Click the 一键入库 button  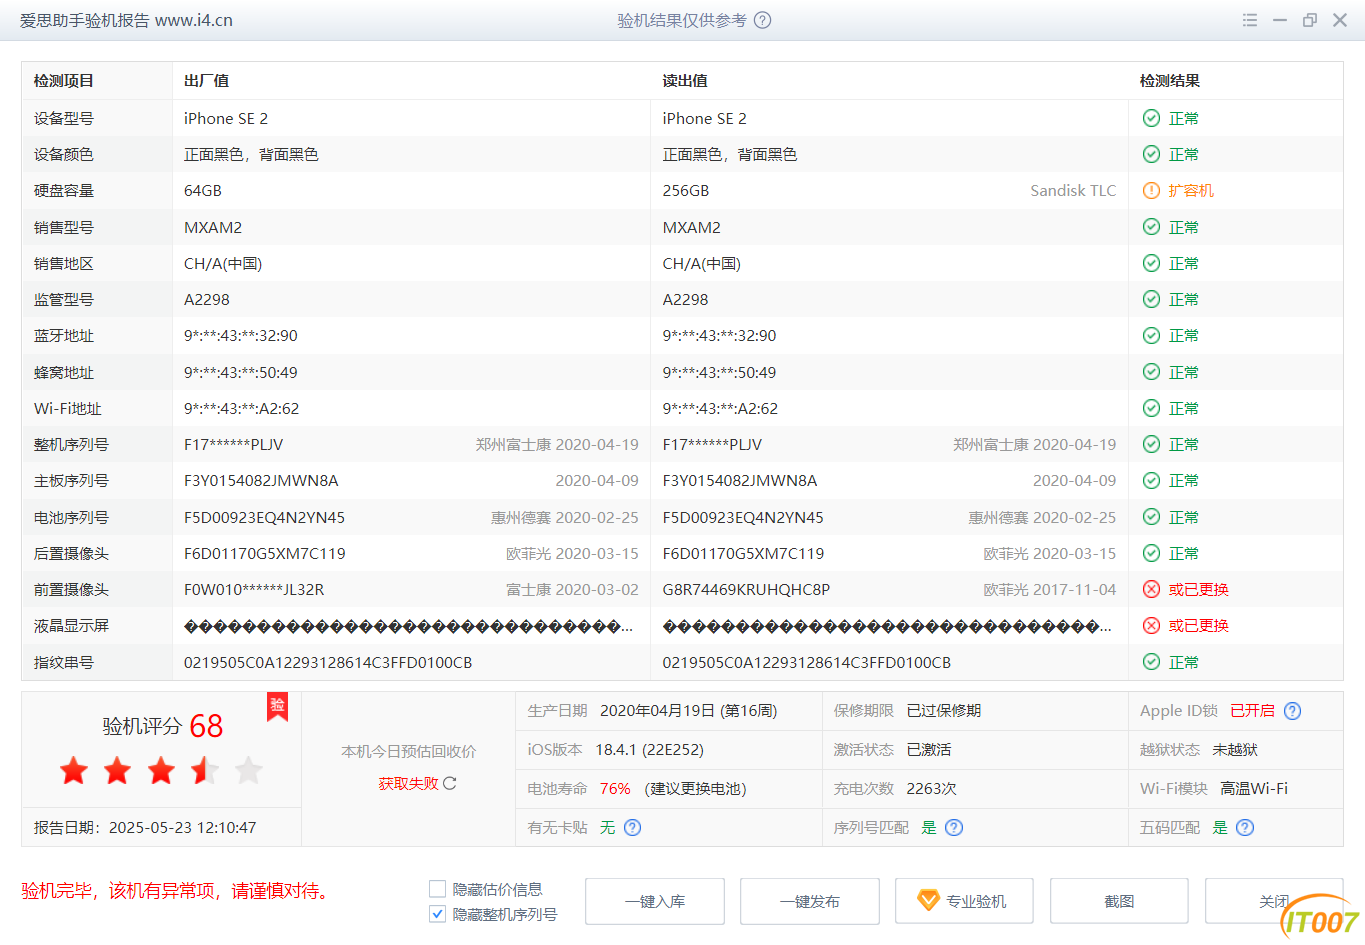tap(655, 901)
